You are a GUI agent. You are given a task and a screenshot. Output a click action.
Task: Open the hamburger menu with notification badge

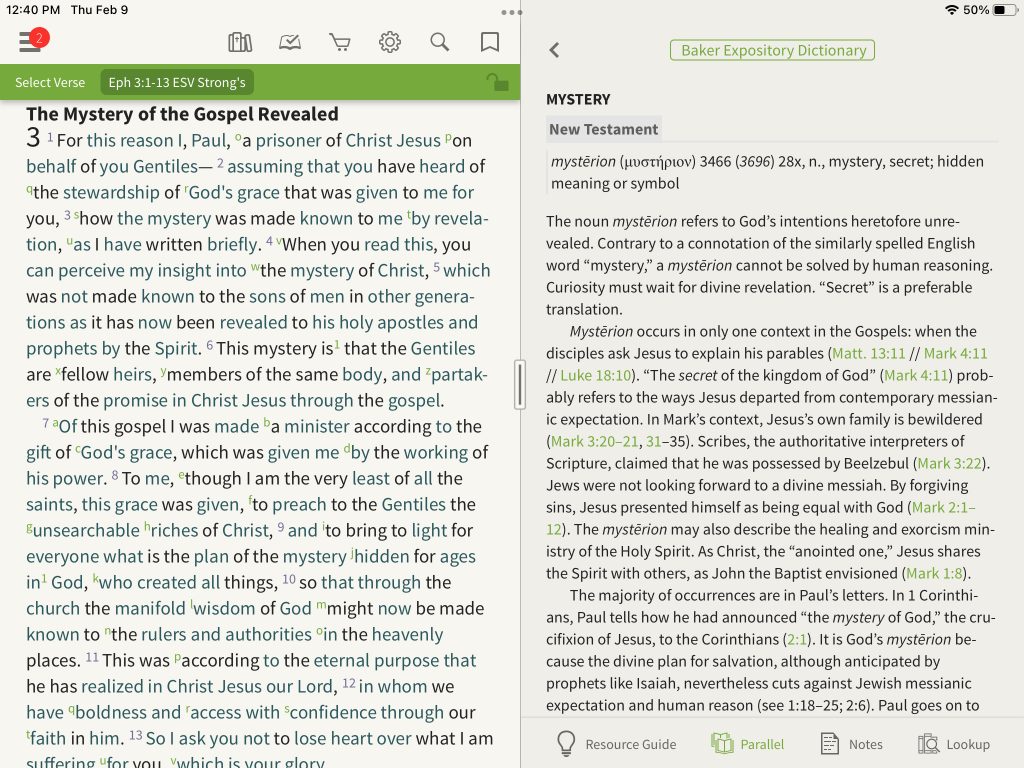click(x=33, y=41)
